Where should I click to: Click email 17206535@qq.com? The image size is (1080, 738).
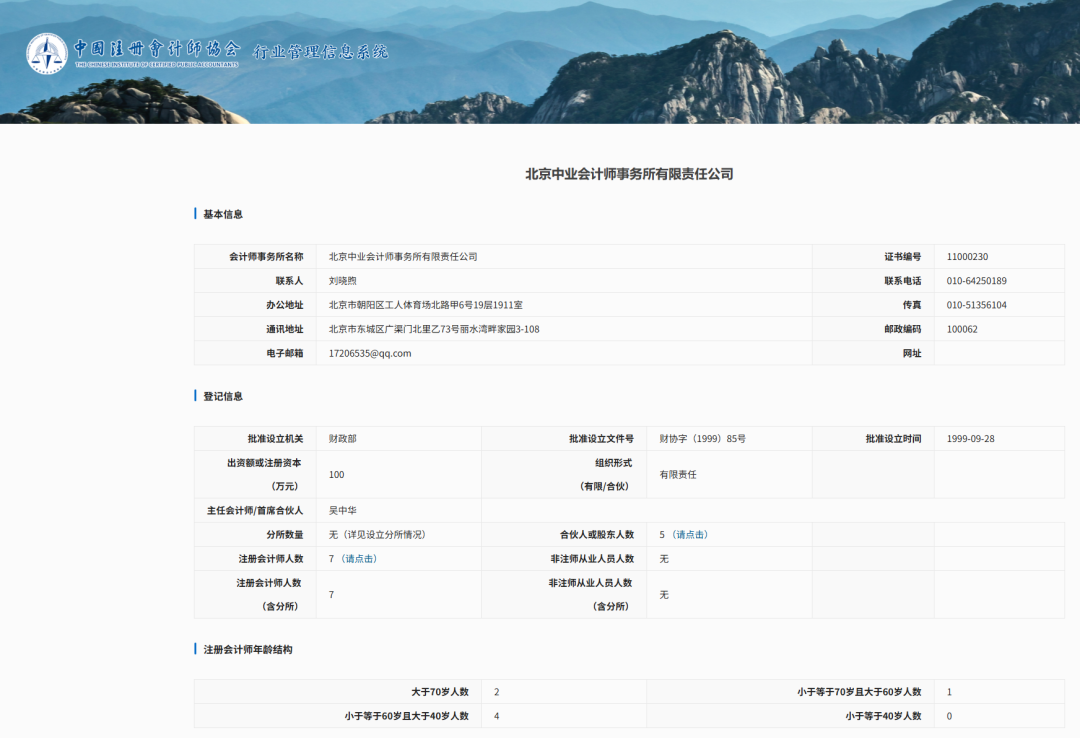tap(370, 353)
